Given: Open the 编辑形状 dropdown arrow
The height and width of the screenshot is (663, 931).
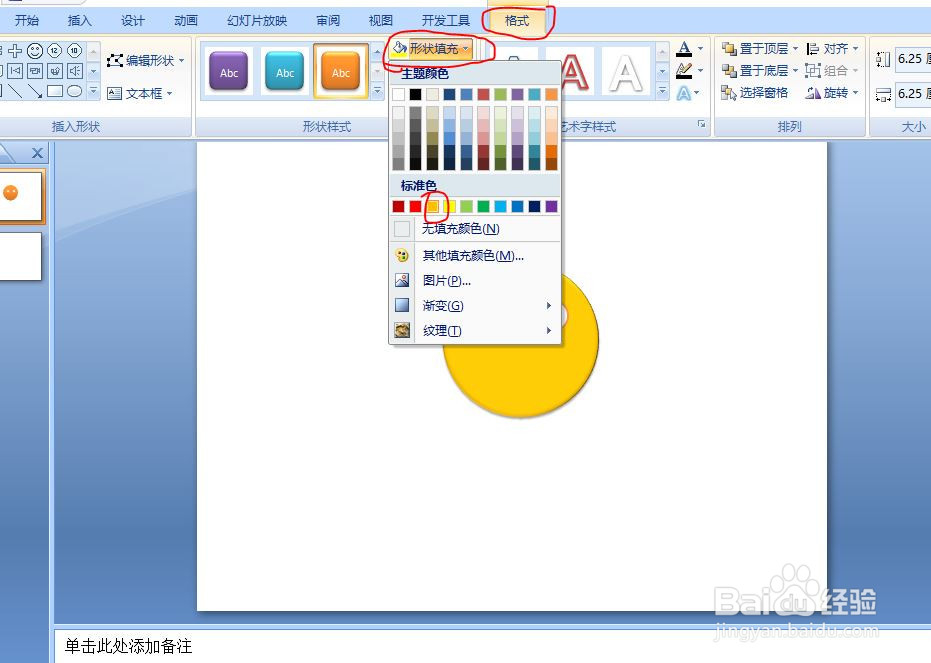Looking at the screenshot, I should pyautogui.click(x=182, y=61).
